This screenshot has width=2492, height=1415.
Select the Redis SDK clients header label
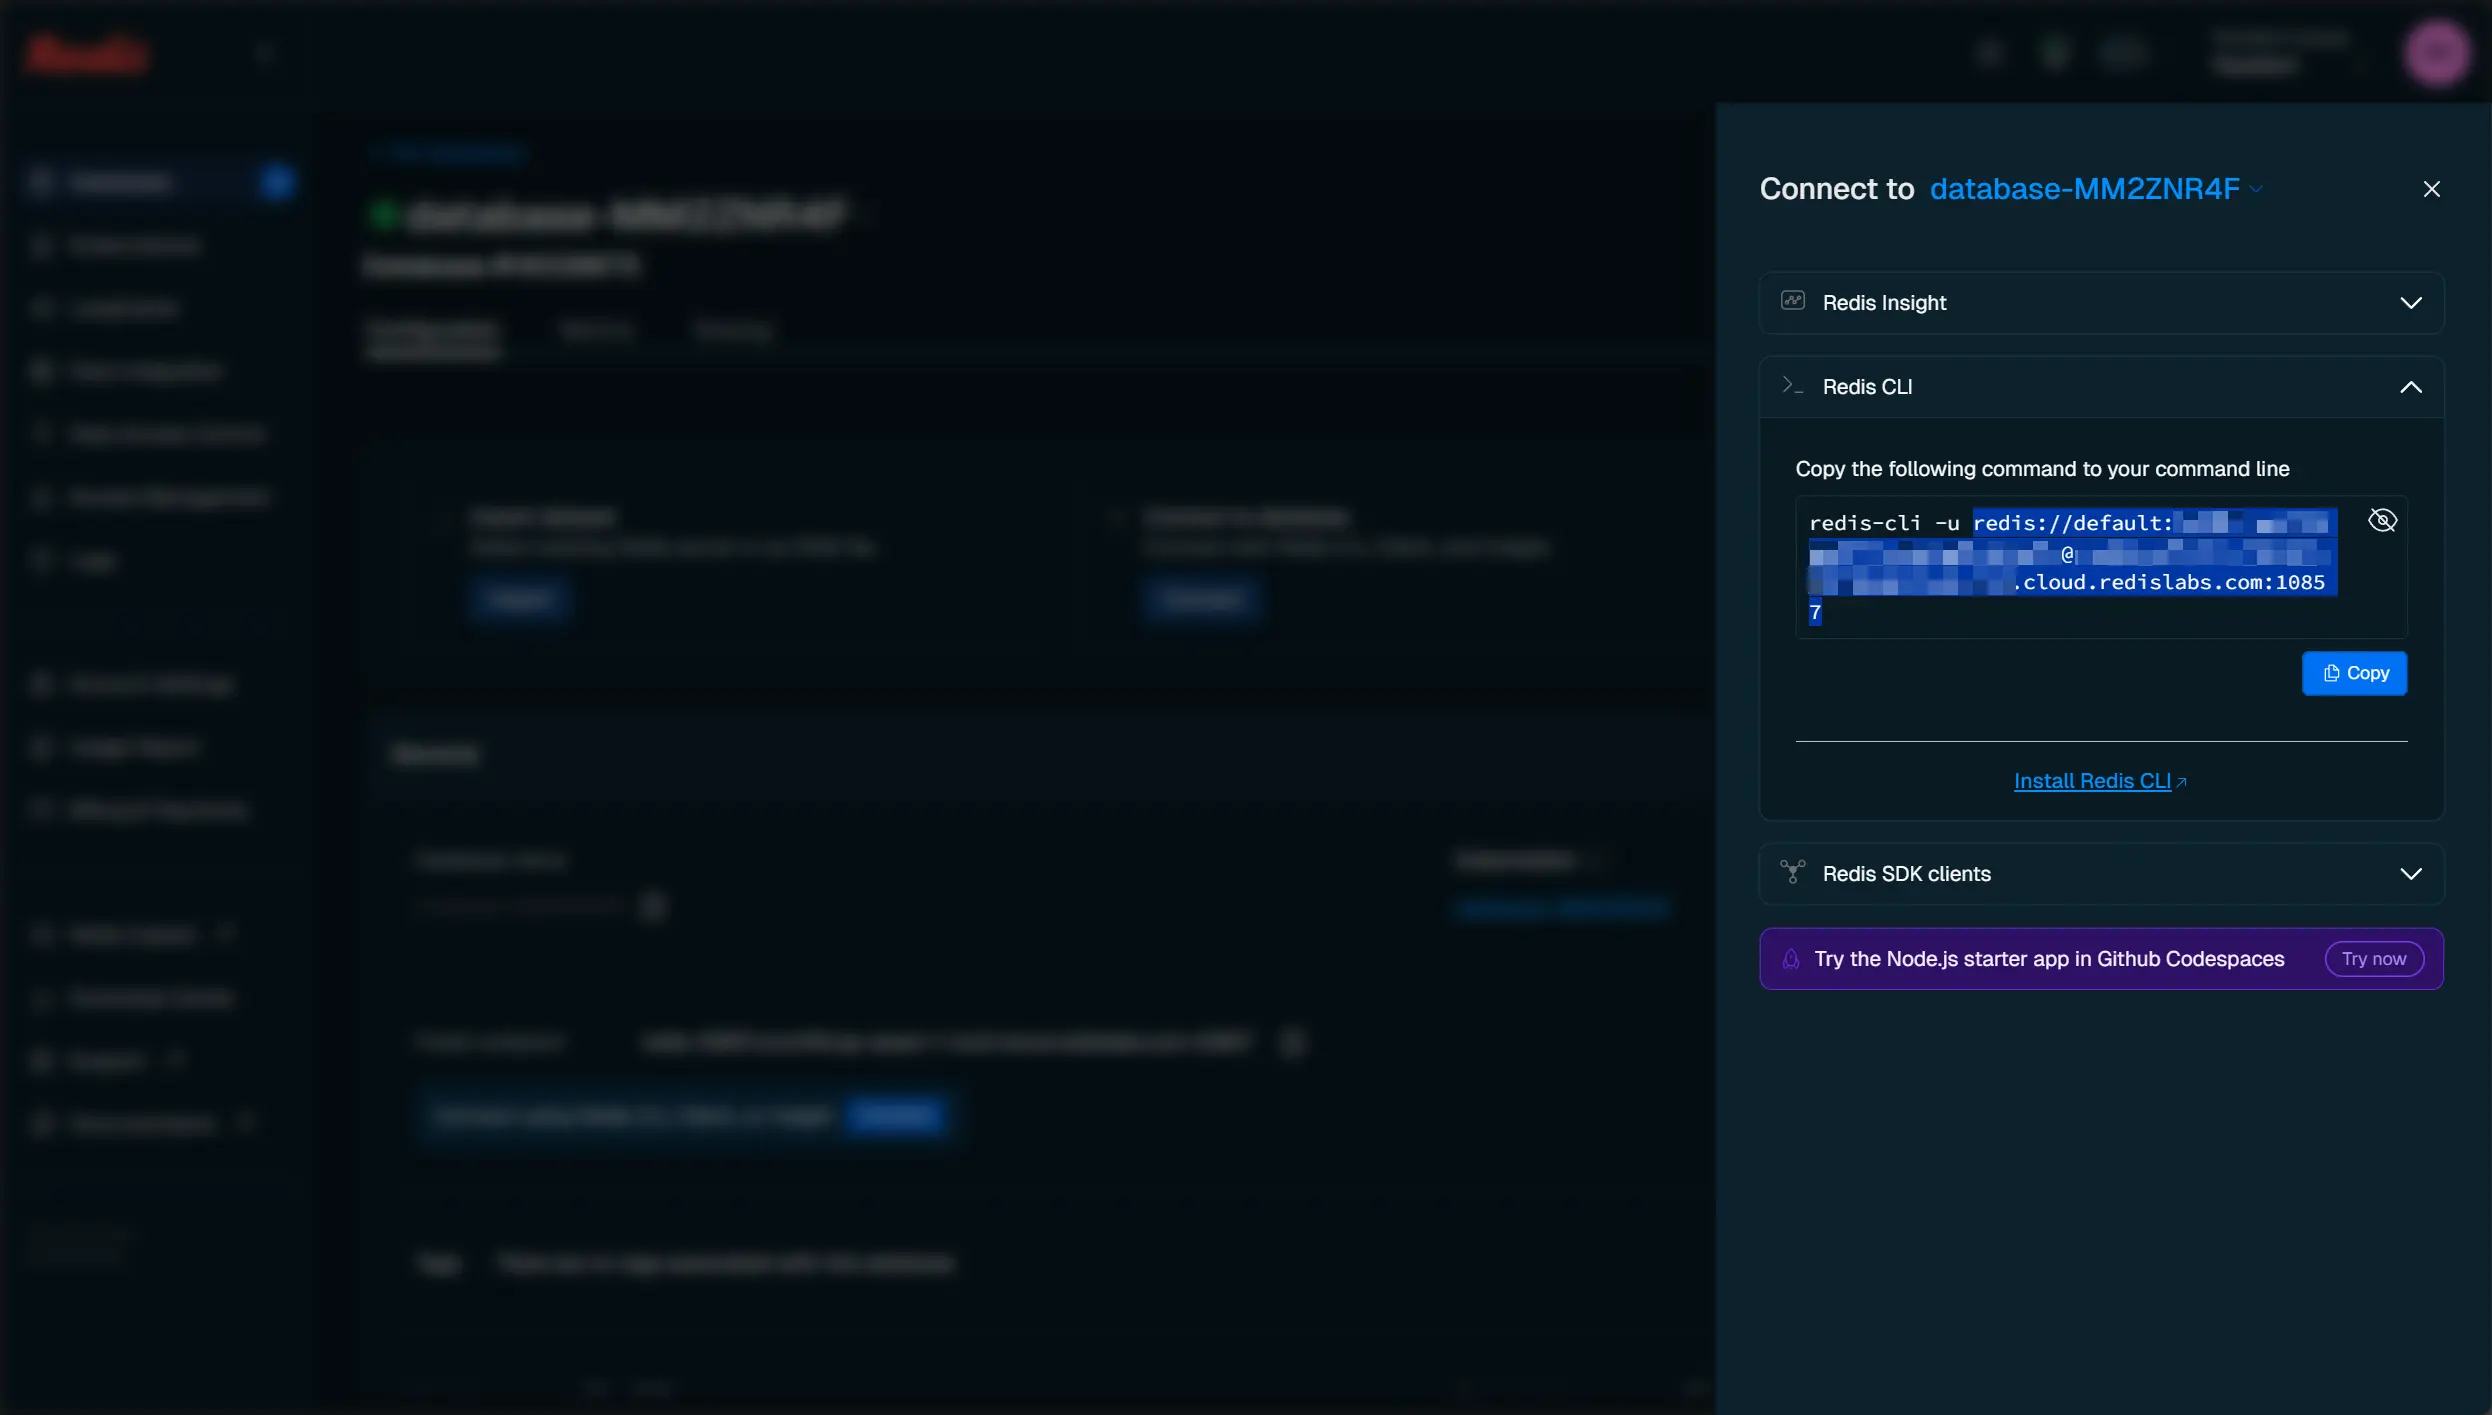click(x=1906, y=874)
